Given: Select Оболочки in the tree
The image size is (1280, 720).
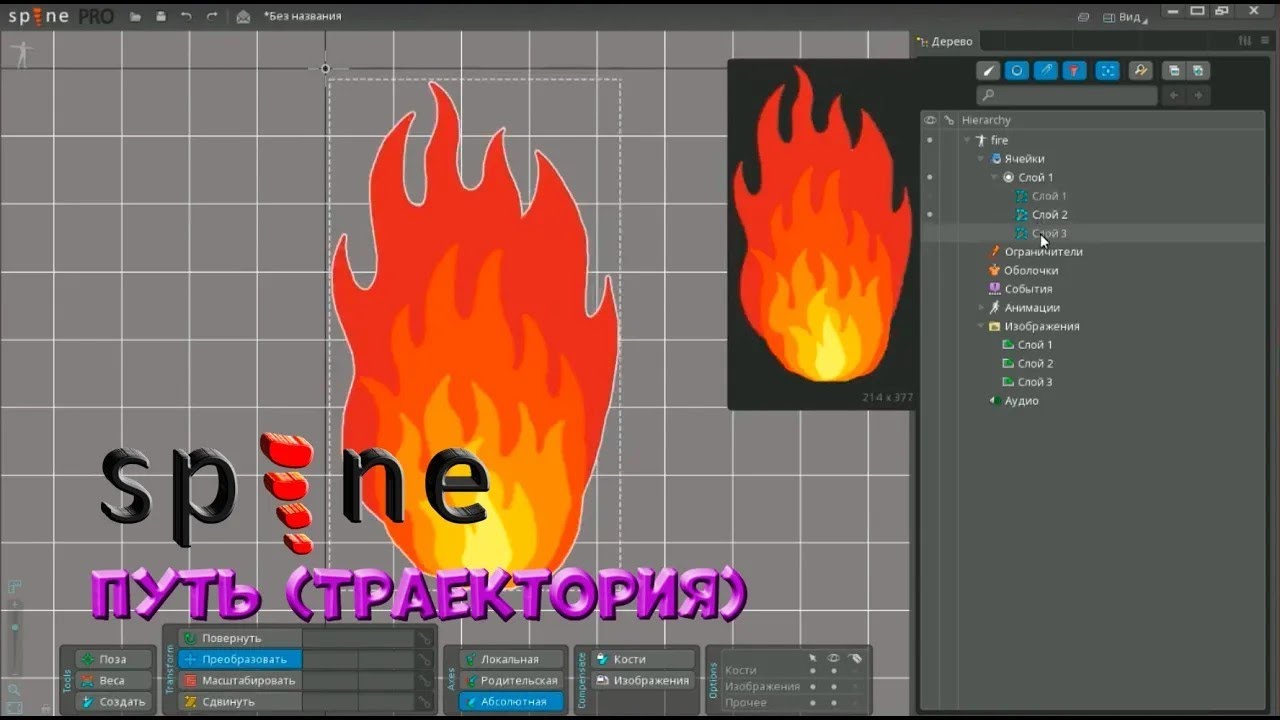Looking at the screenshot, I should point(1031,270).
